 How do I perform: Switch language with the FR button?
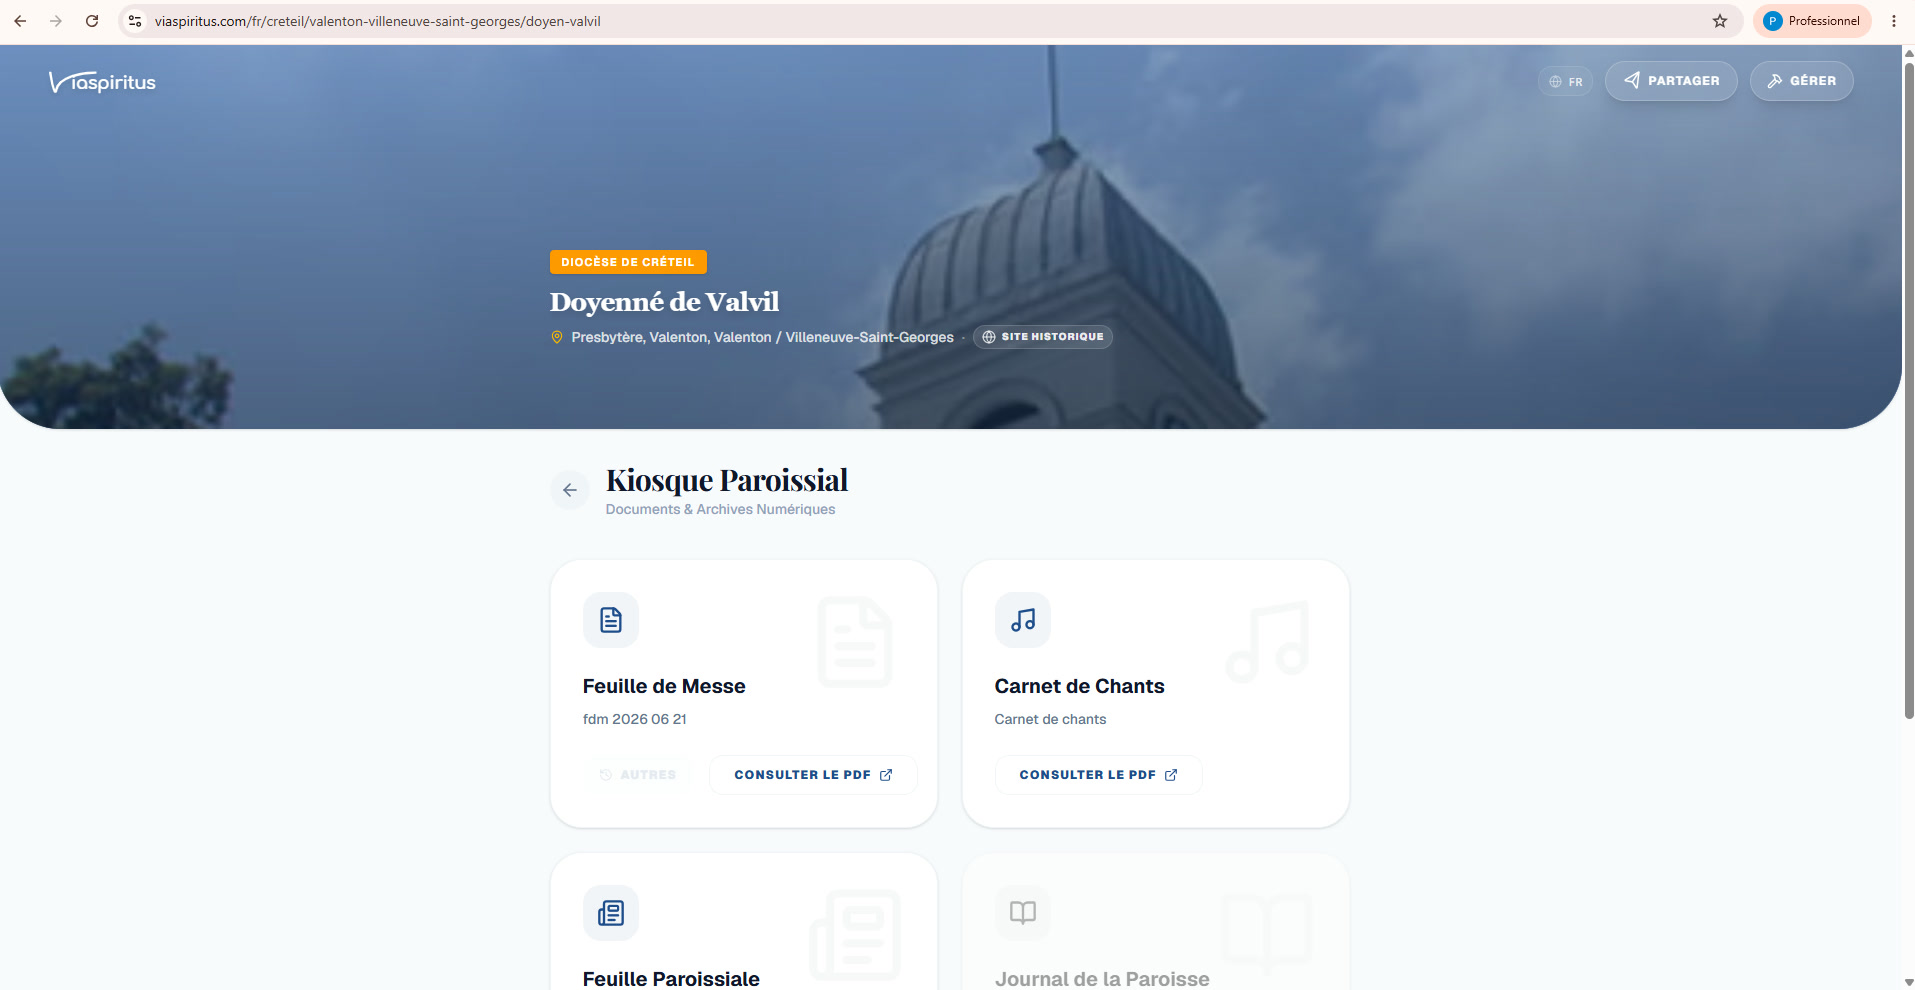pyautogui.click(x=1566, y=82)
